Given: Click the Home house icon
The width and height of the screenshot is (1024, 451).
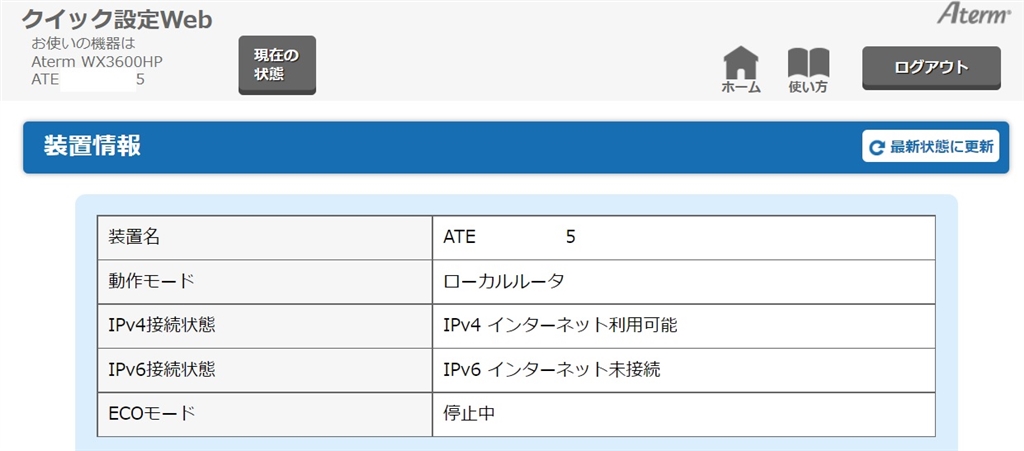Looking at the screenshot, I should pos(741,62).
